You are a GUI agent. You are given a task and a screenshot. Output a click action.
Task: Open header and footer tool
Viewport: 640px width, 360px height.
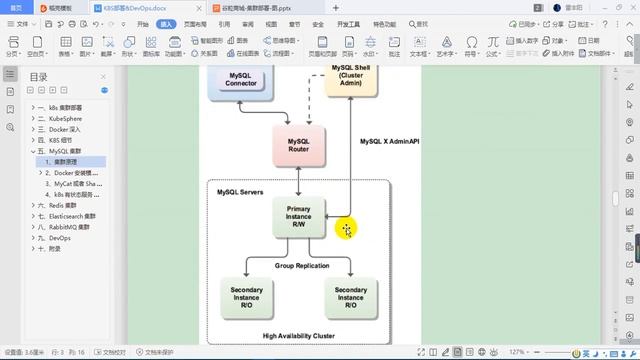click(x=322, y=46)
